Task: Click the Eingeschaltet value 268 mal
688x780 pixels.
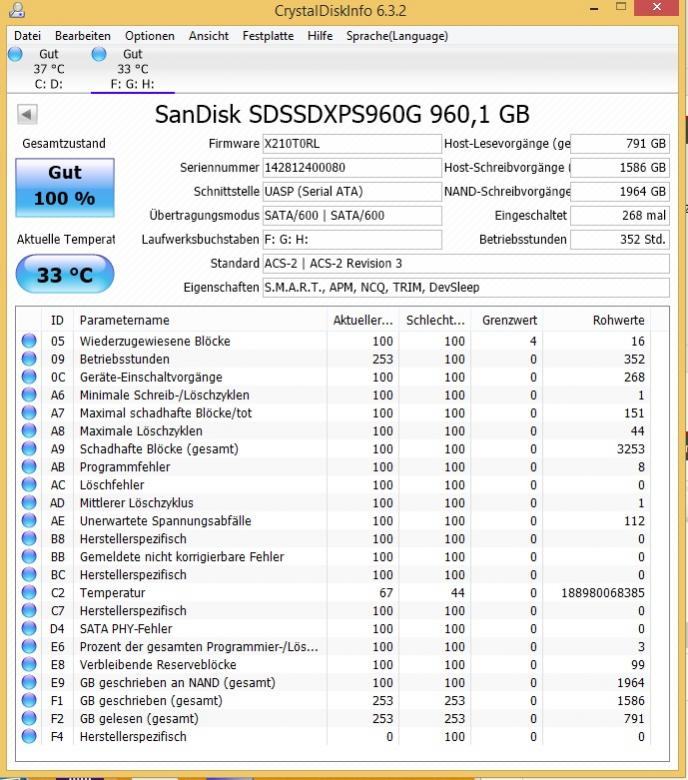Action: (619, 215)
